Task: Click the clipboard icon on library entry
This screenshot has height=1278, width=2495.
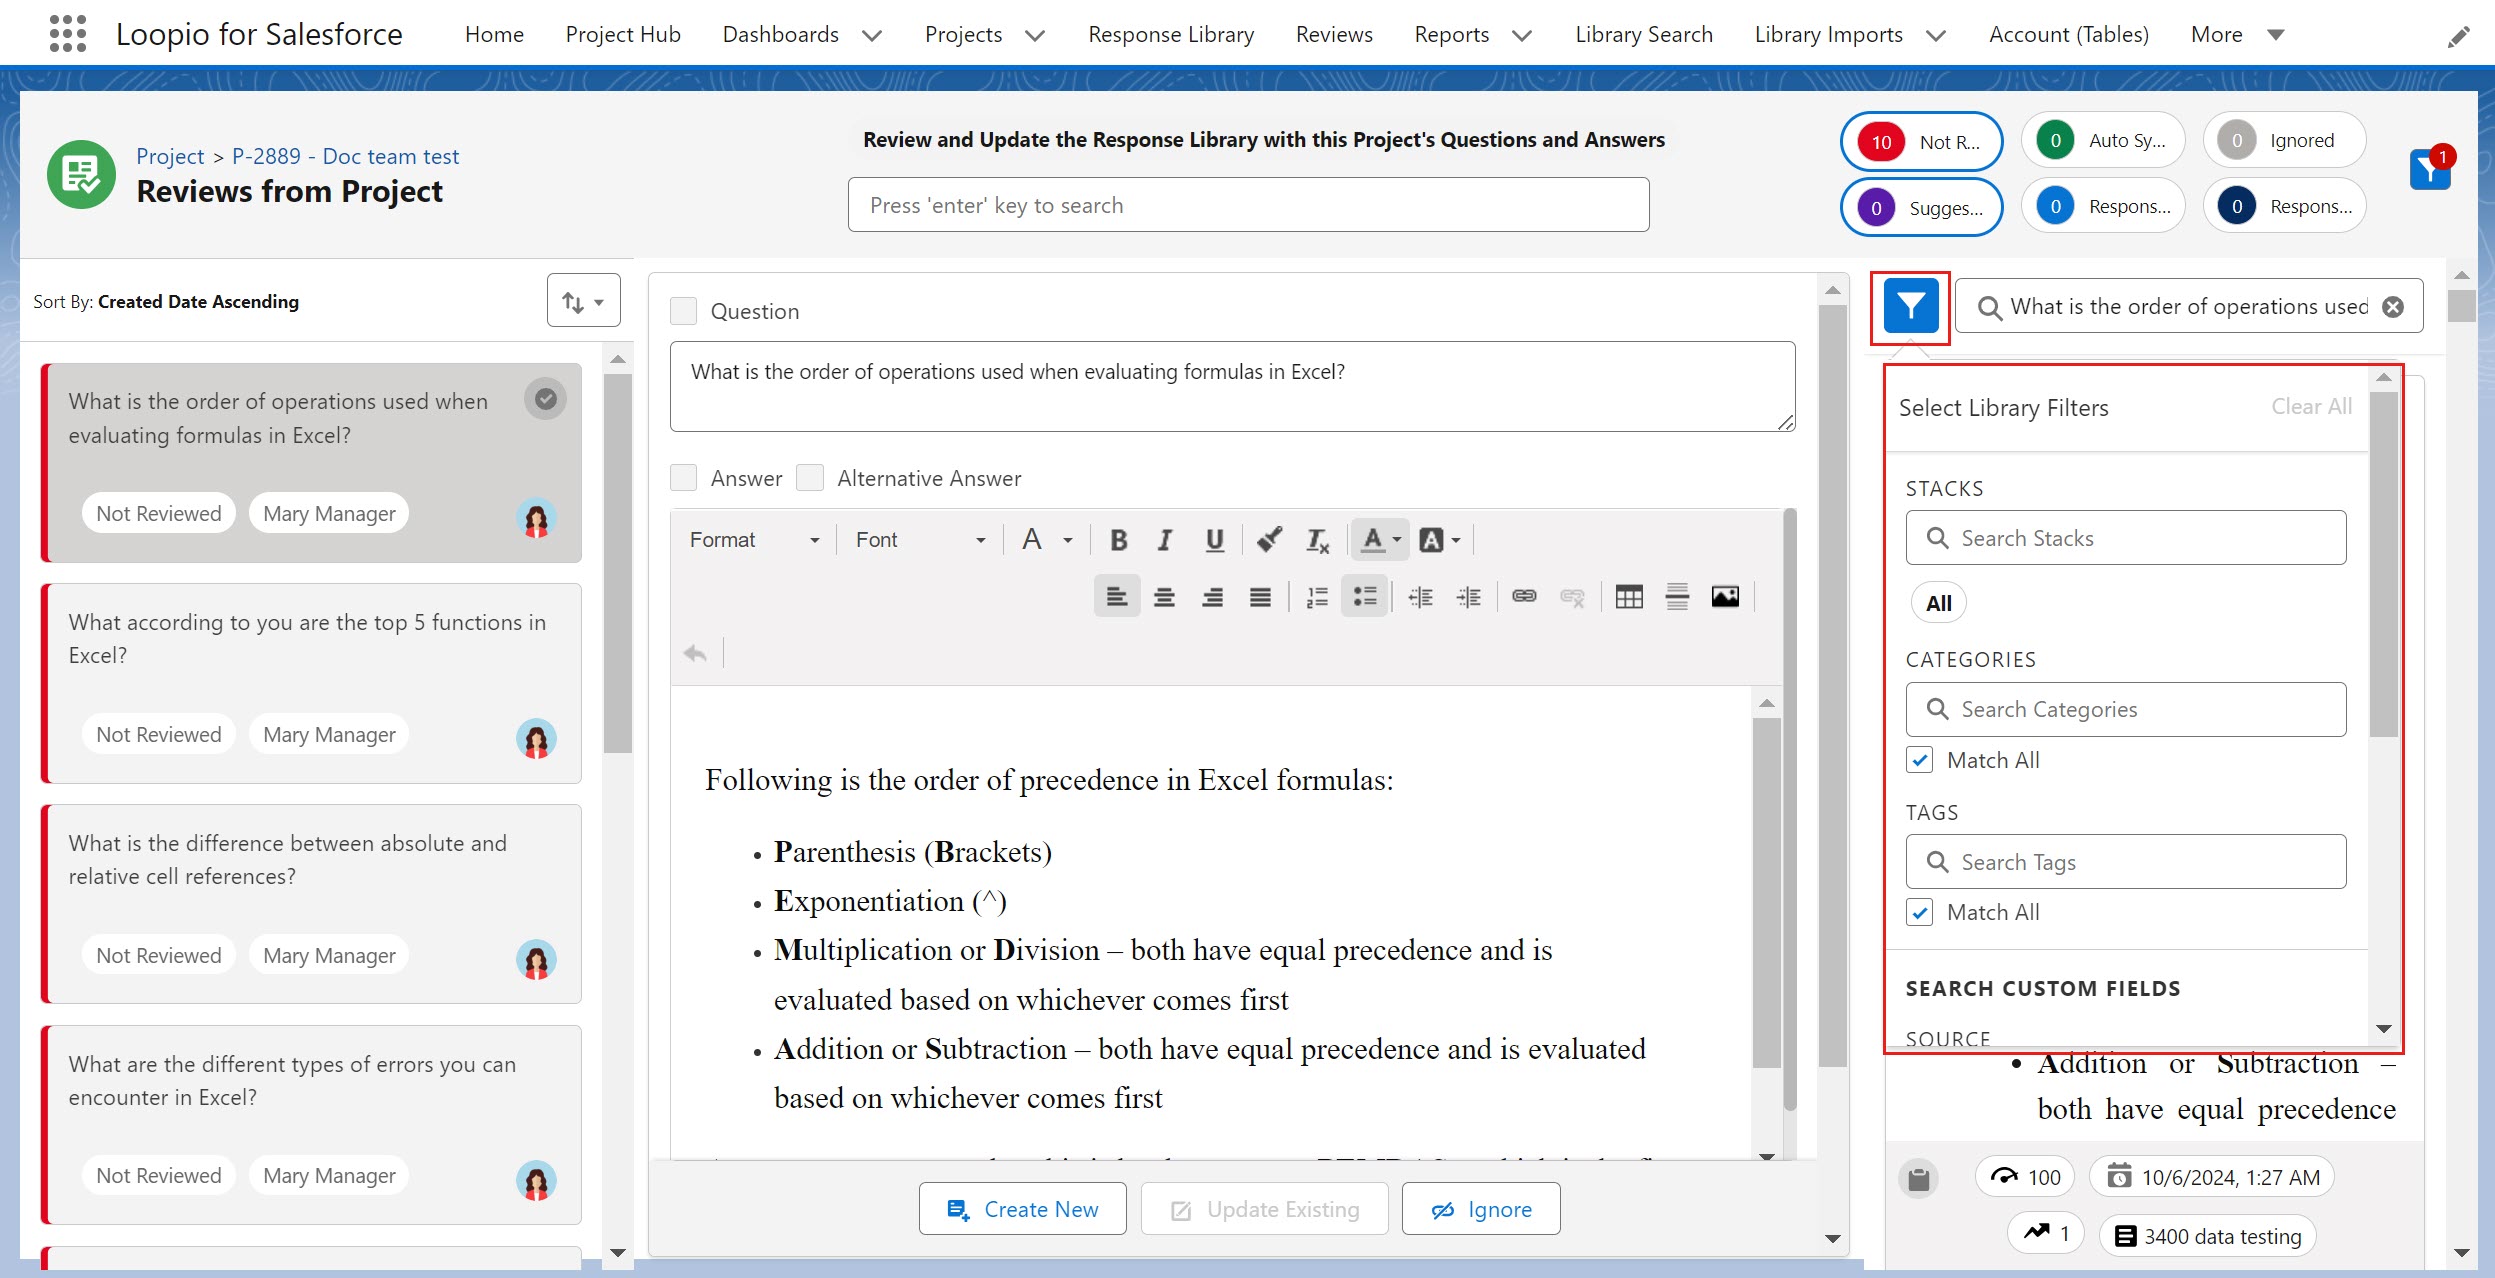Action: [1918, 1179]
